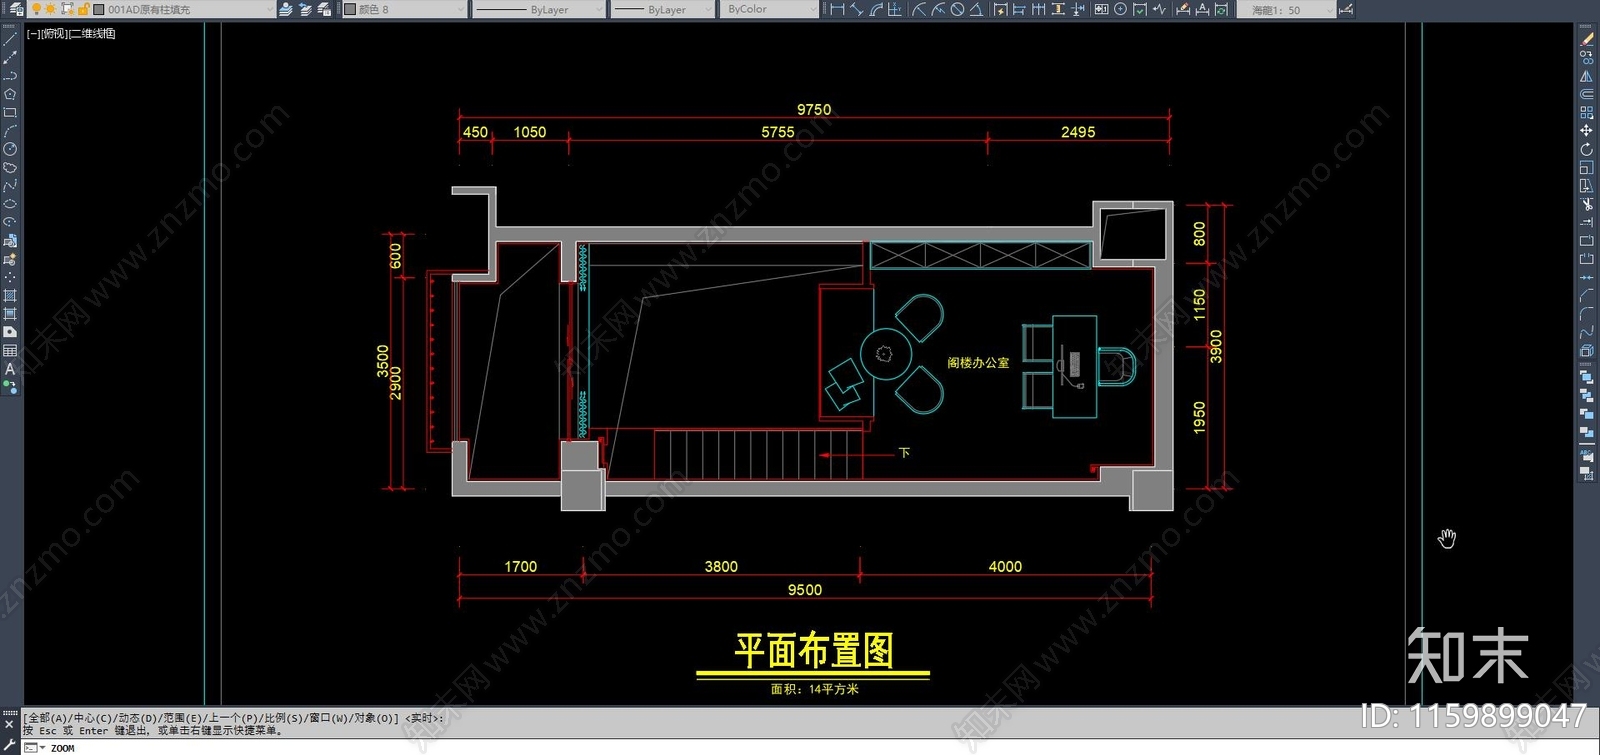Select the Ordinate Dimension tool
Screen dimensions: 1600x755
click(894, 9)
